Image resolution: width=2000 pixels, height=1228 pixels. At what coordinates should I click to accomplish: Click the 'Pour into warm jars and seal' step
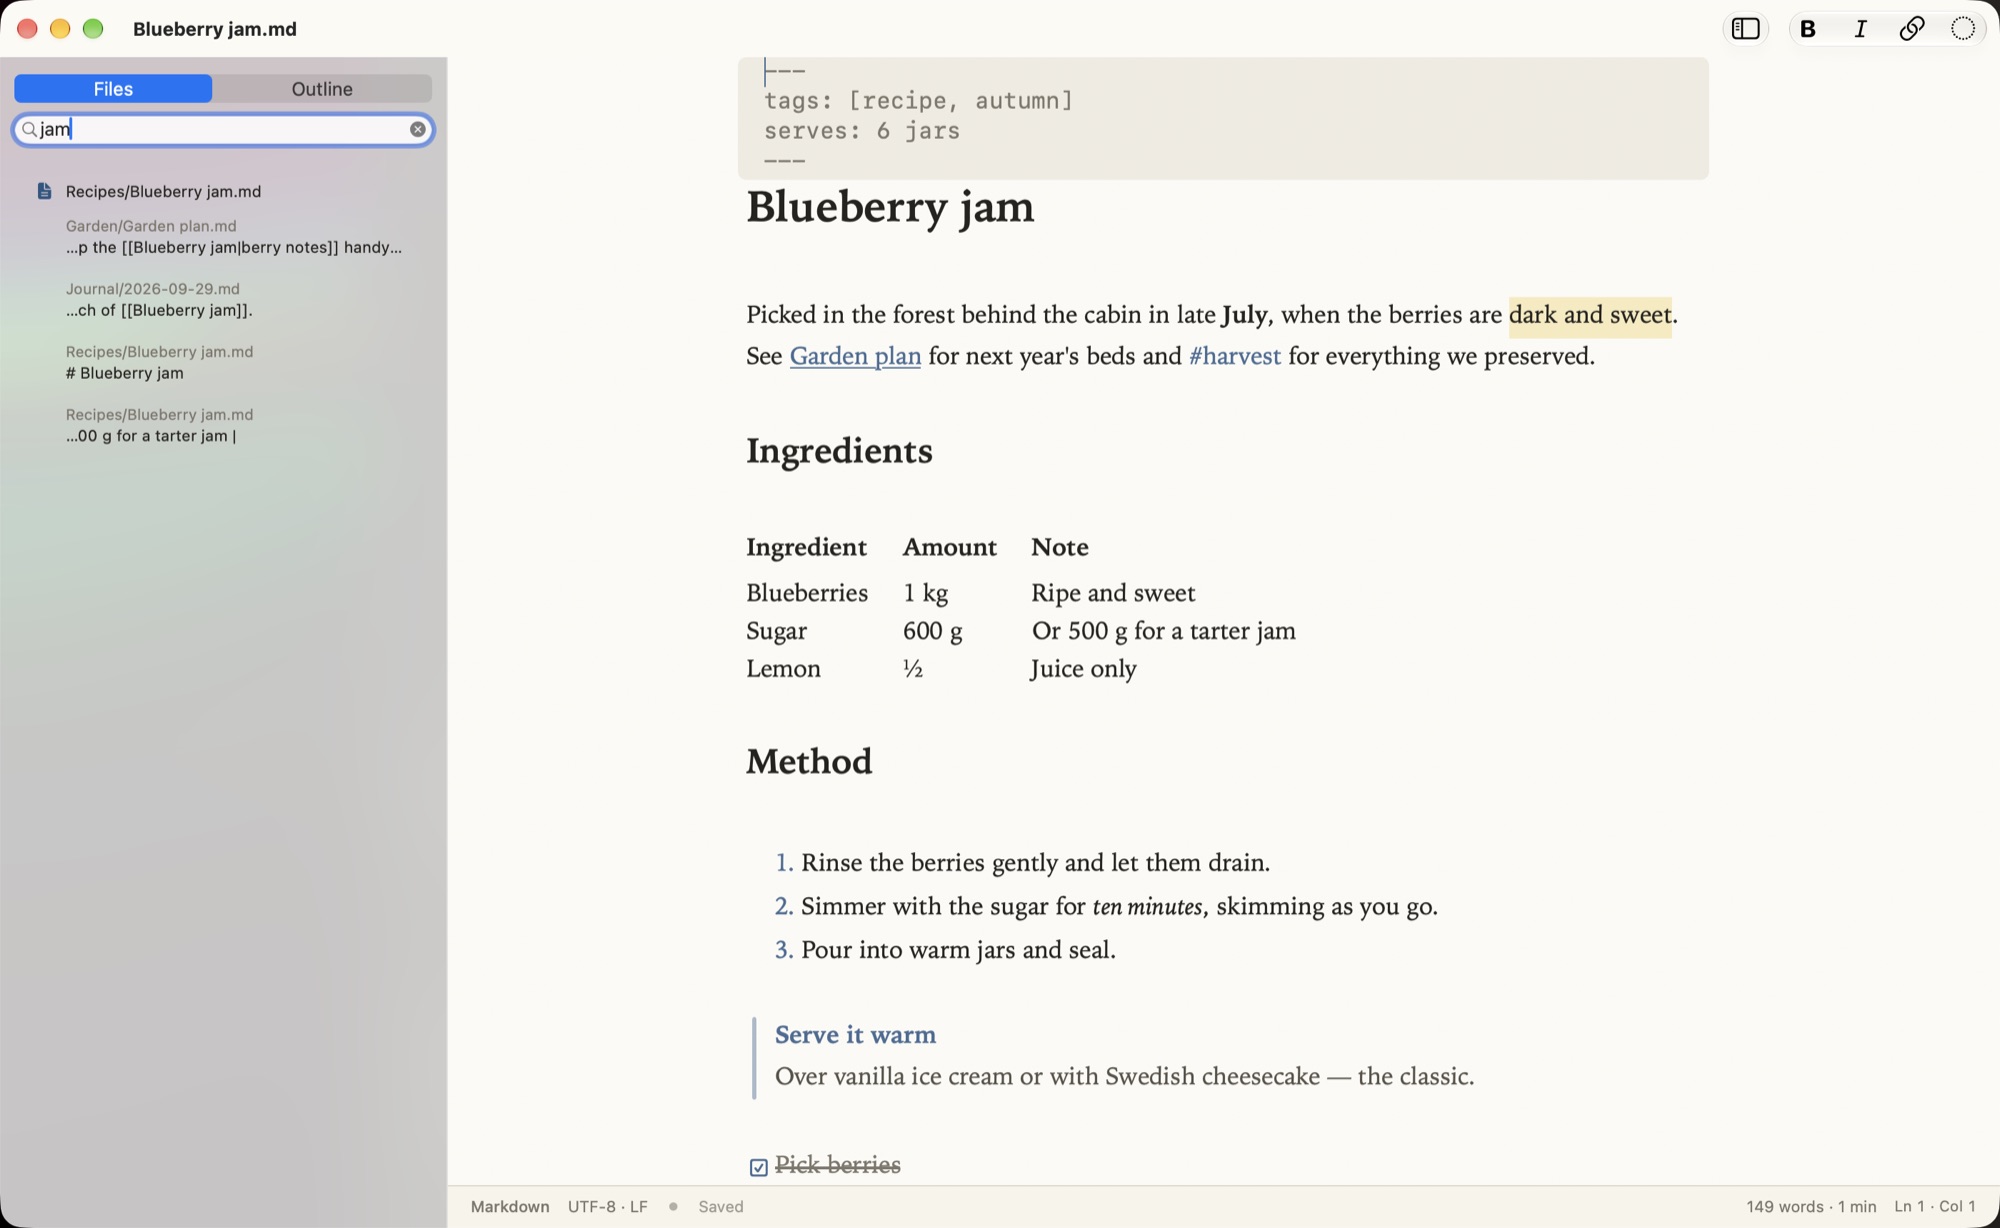click(x=958, y=950)
